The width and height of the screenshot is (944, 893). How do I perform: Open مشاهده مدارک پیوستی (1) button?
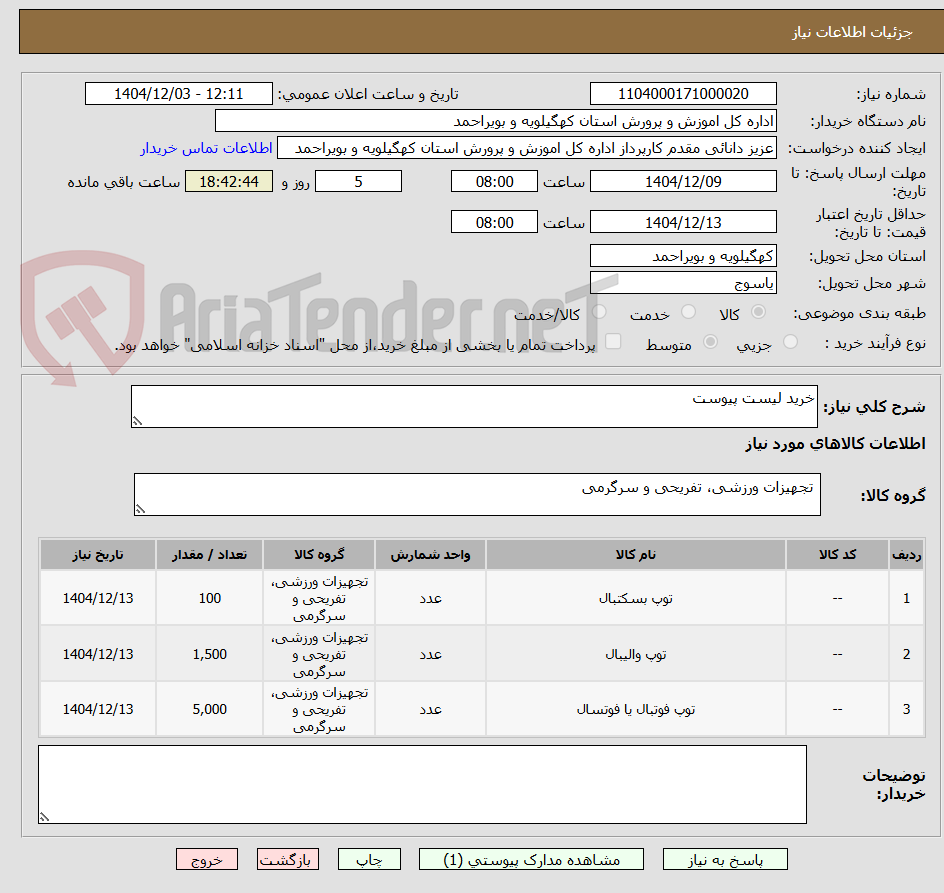click(x=531, y=859)
